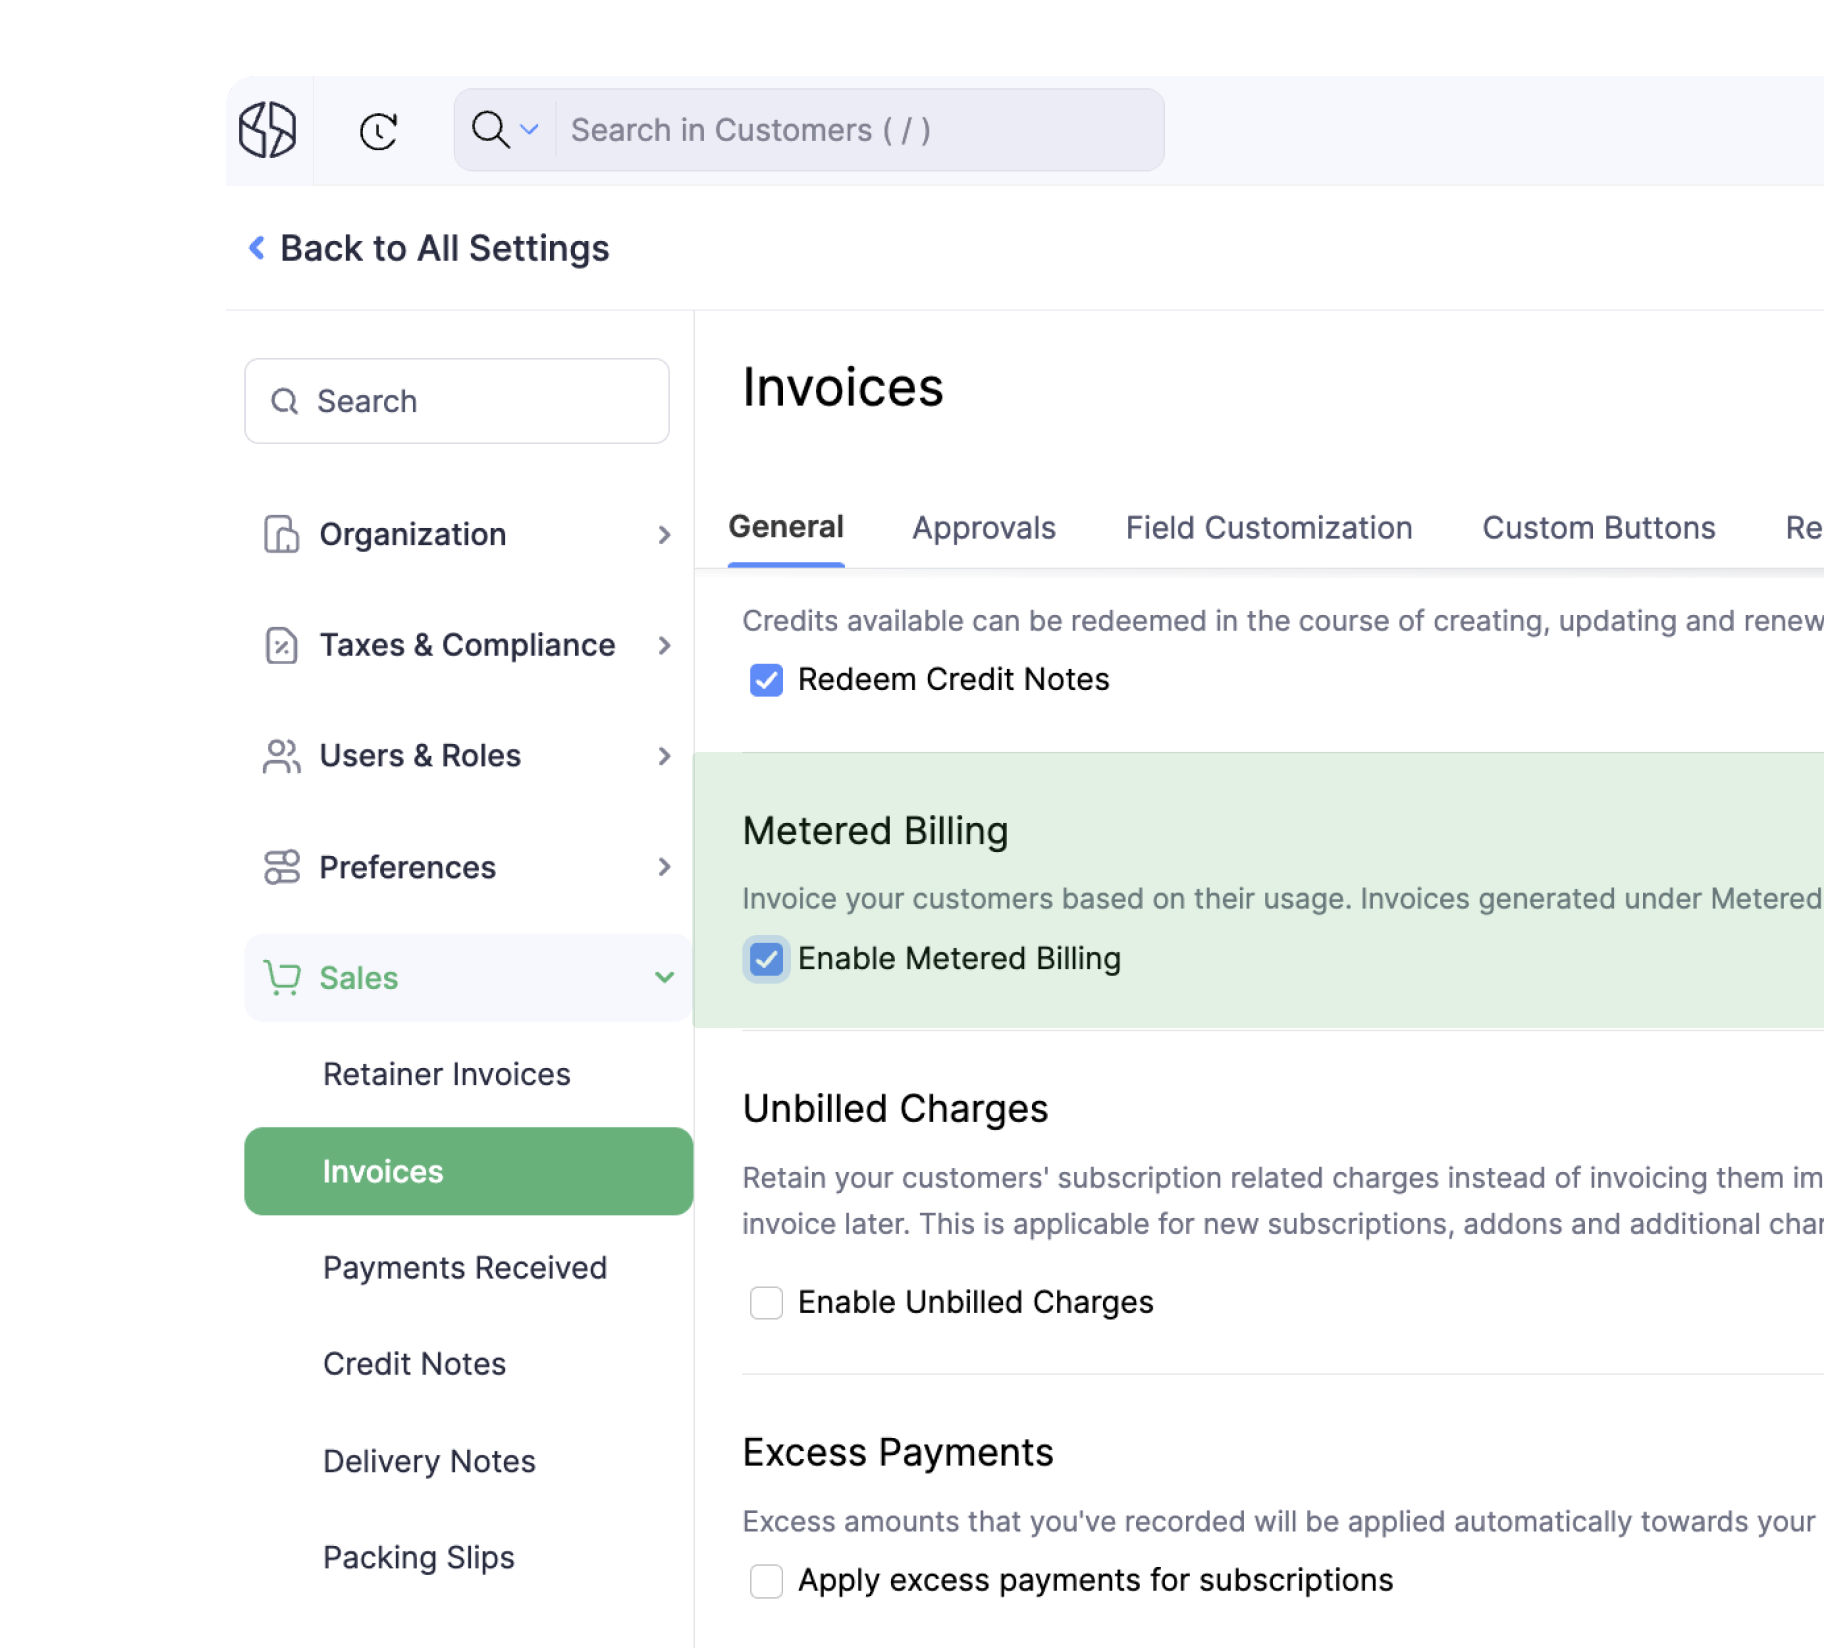Screen dimensions: 1824x1648
Task: Disable Enable Metered Billing checkbox
Action: (766, 959)
